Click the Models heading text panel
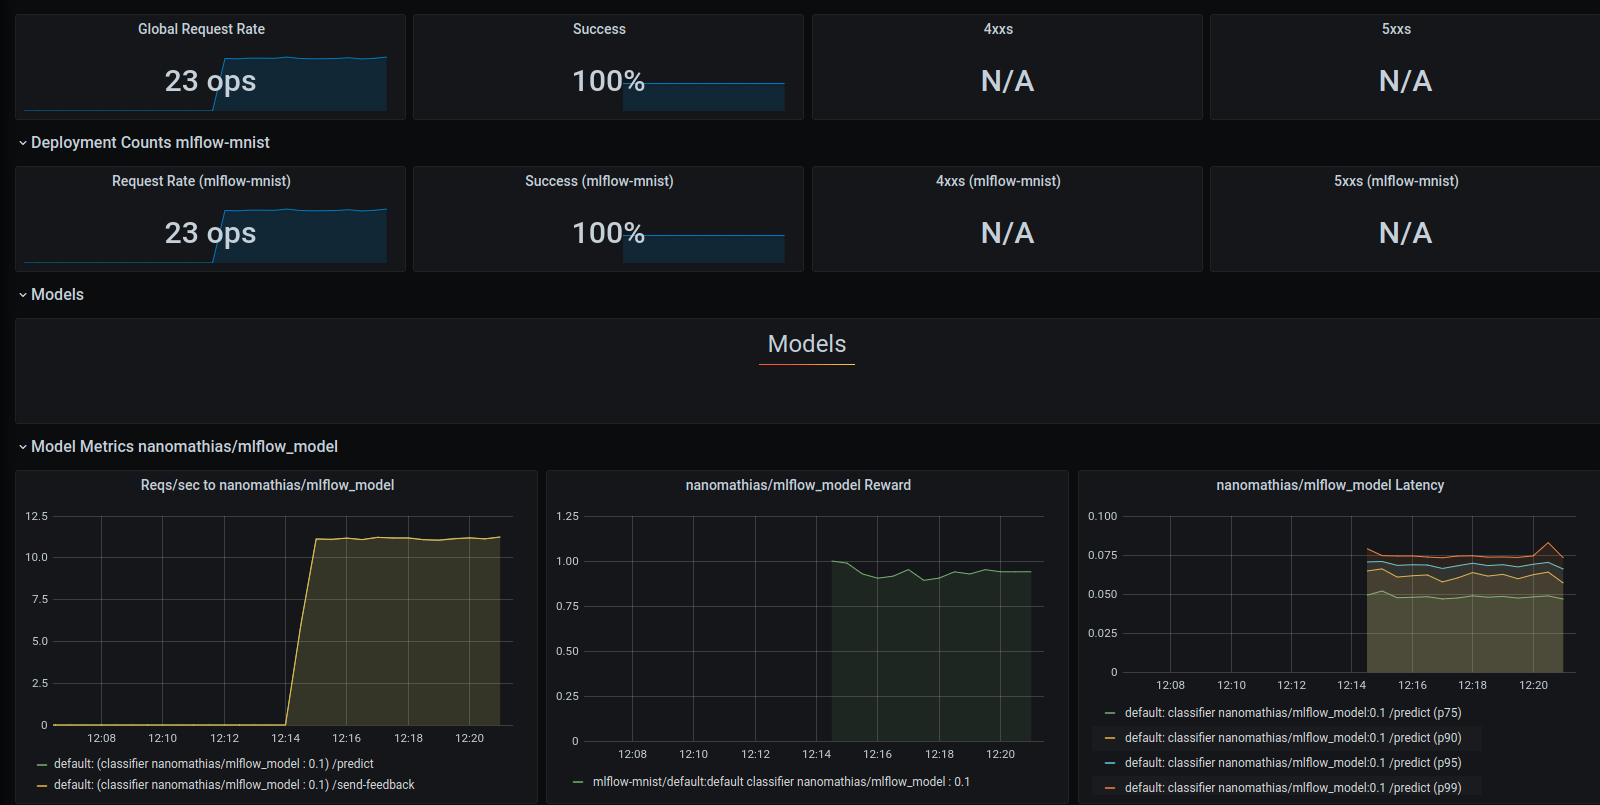The height and width of the screenshot is (805, 1600). [x=806, y=344]
